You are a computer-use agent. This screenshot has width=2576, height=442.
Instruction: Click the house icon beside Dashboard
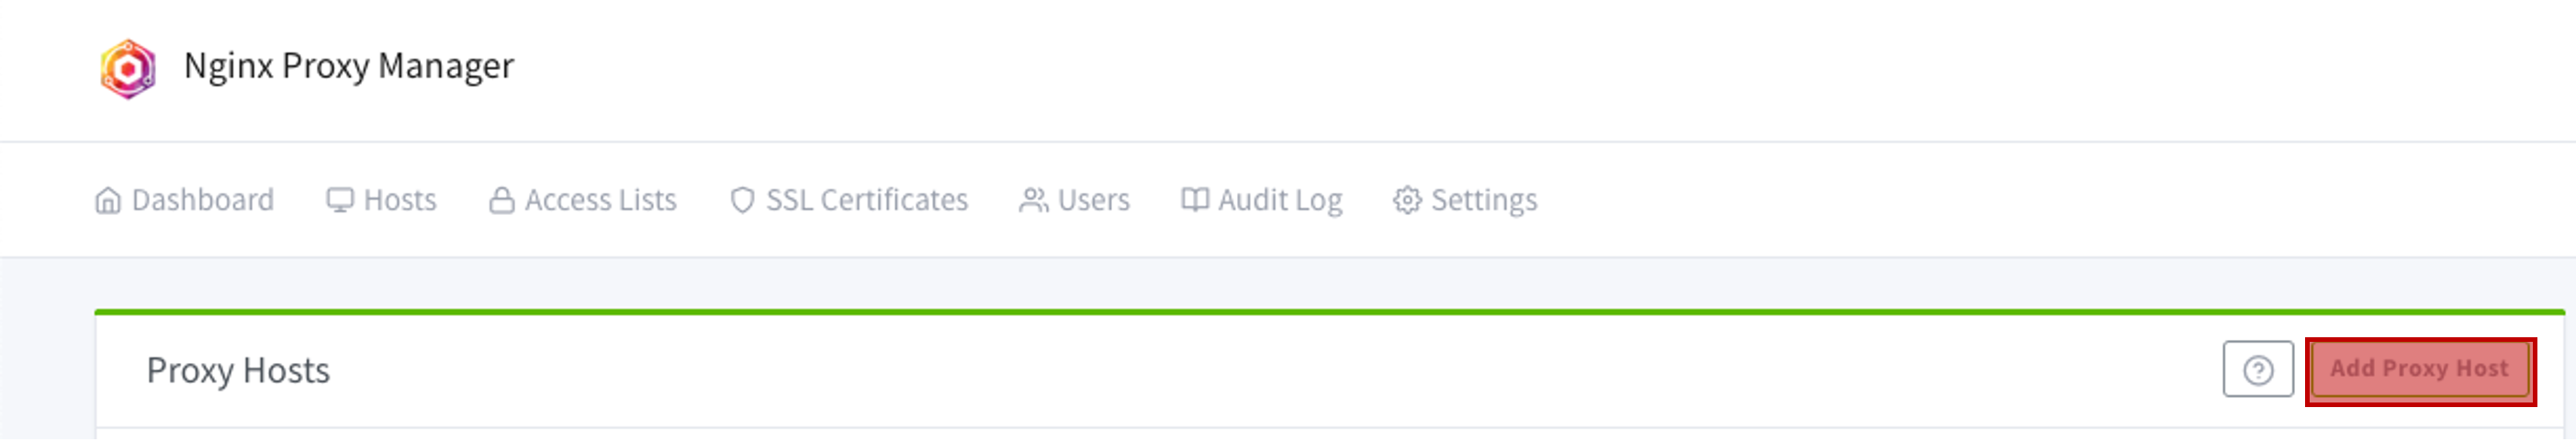click(x=108, y=201)
